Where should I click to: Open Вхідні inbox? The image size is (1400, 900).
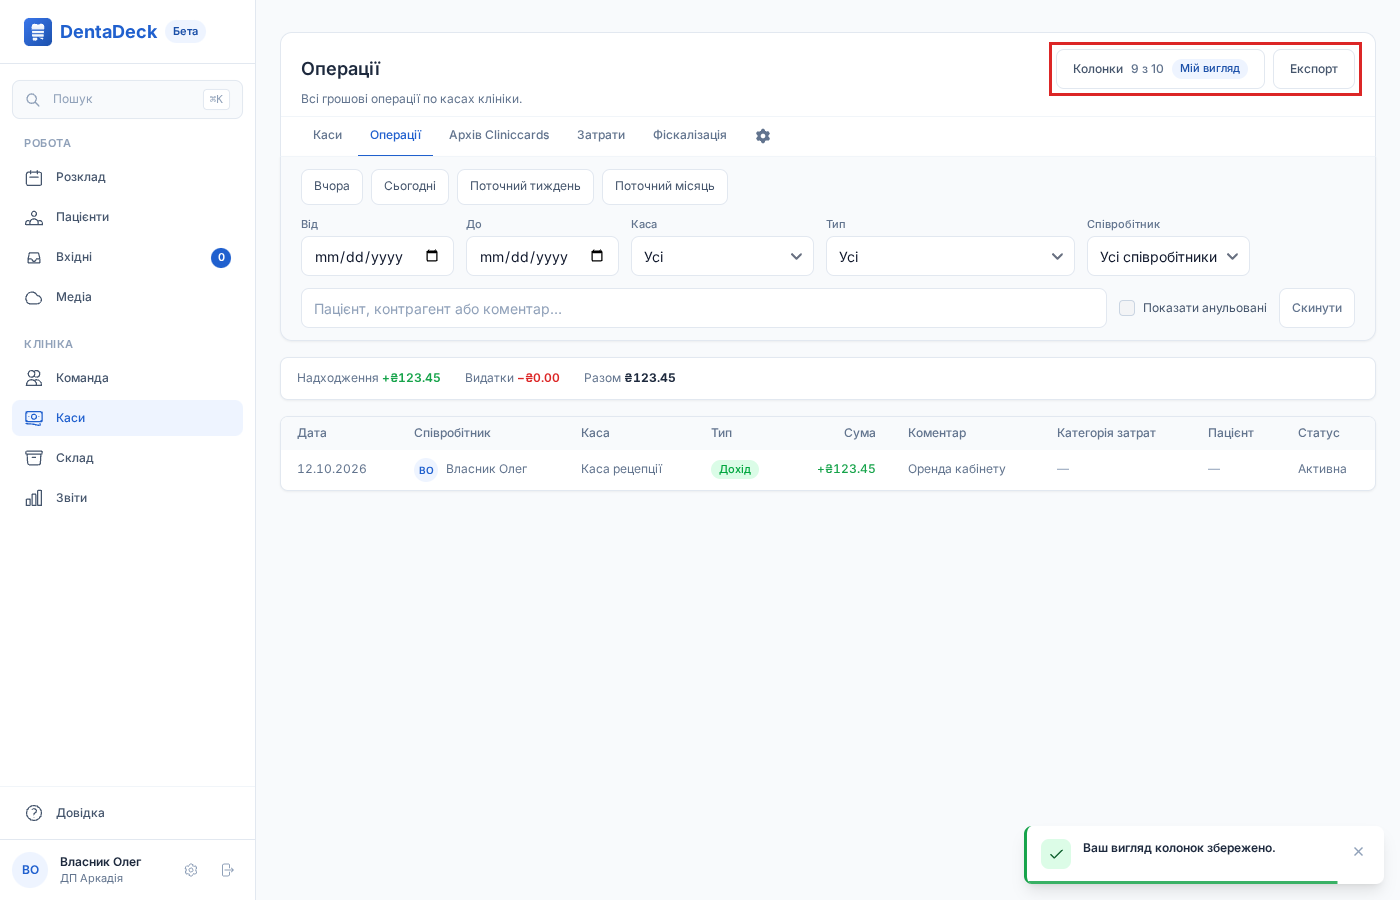127,257
